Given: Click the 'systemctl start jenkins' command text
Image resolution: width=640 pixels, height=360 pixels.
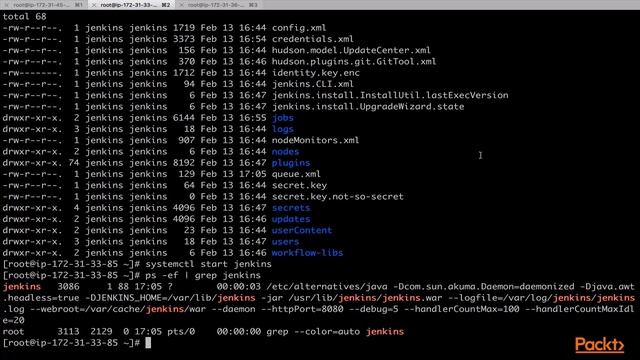Looking at the screenshot, I should (208, 264).
